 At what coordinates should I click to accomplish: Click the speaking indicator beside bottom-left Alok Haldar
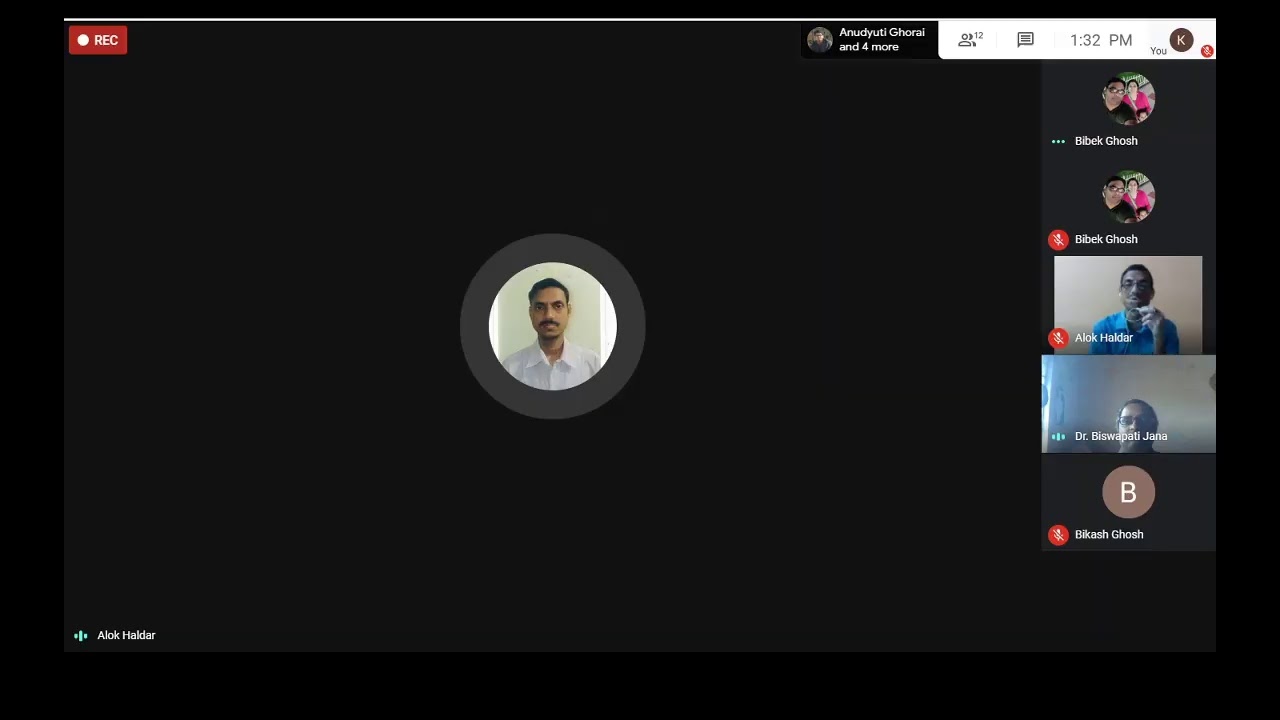pos(81,635)
